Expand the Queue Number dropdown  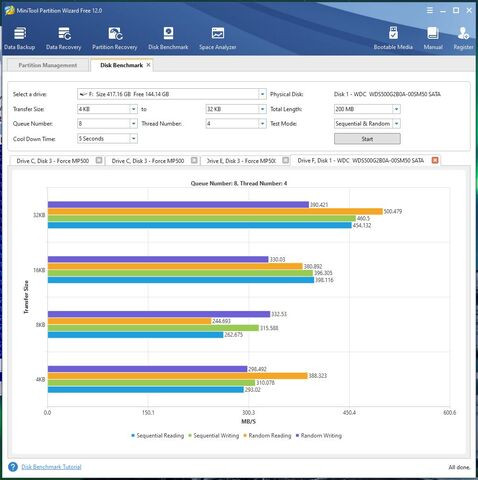tap(133, 124)
